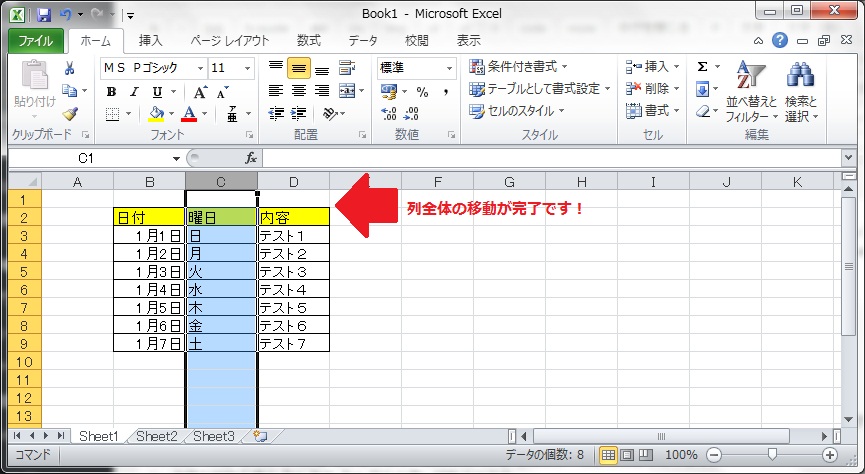Click the AutoSum sigma icon
865x474 pixels.
(702, 67)
